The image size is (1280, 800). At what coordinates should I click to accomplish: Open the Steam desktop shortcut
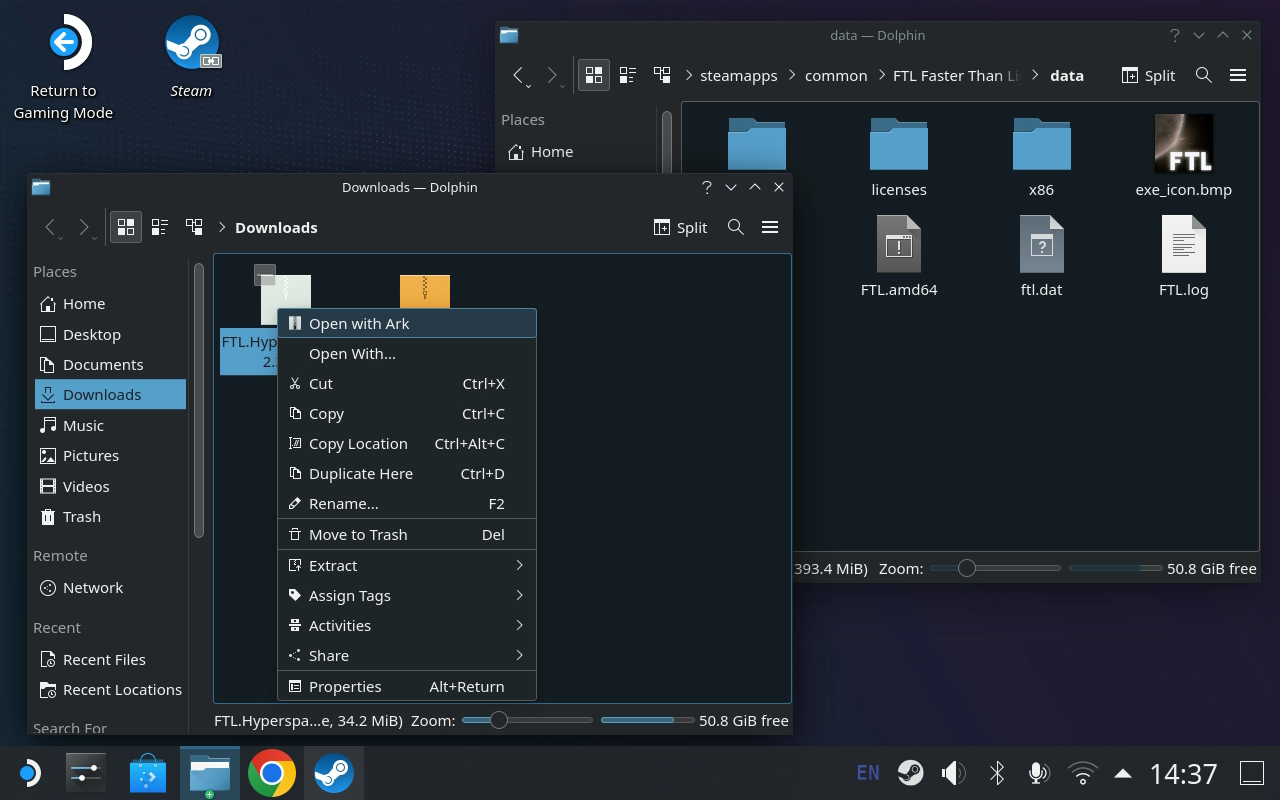(191, 57)
